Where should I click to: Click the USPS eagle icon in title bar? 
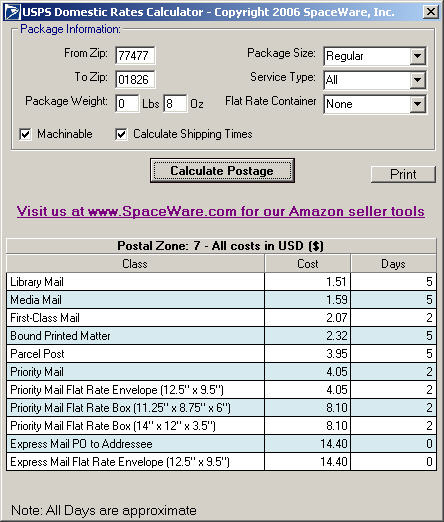pyautogui.click(x=13, y=12)
